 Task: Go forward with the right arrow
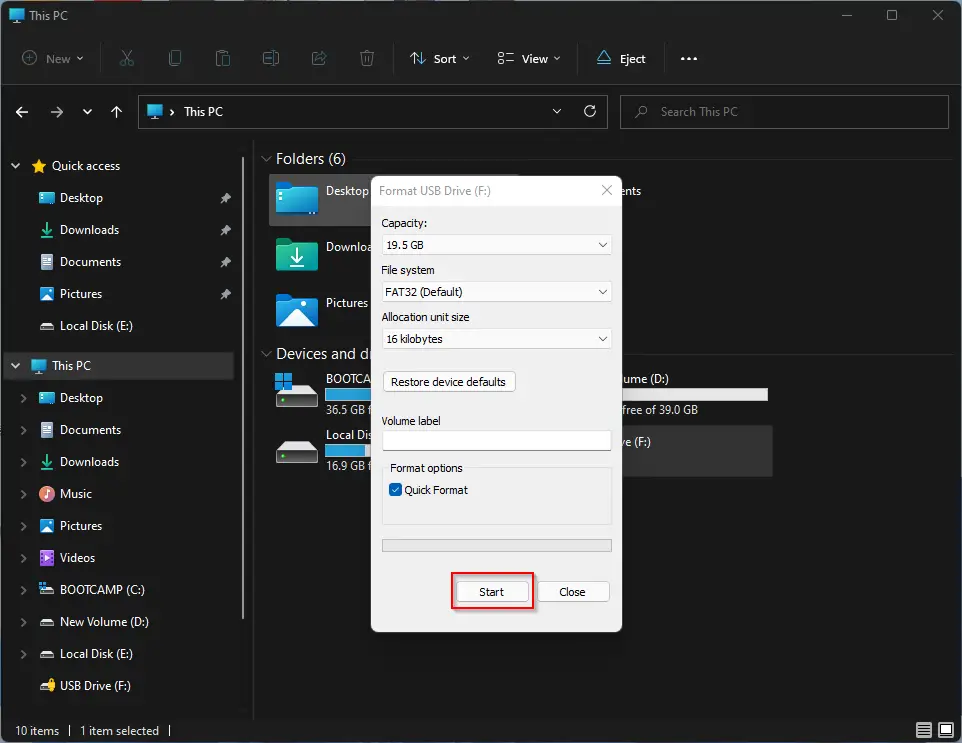56,112
